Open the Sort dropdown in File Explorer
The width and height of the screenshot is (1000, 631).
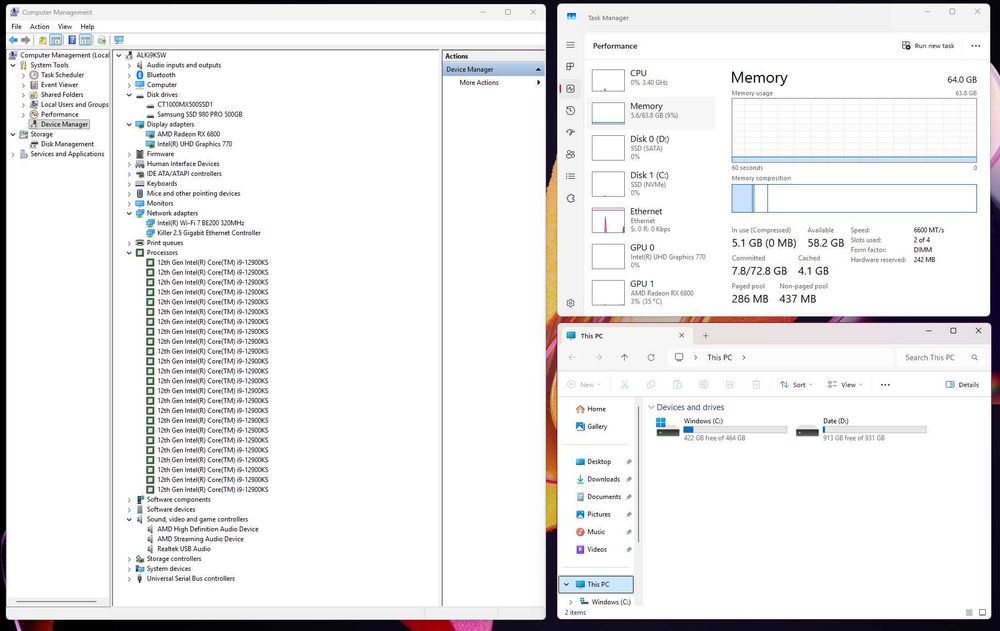(797, 385)
